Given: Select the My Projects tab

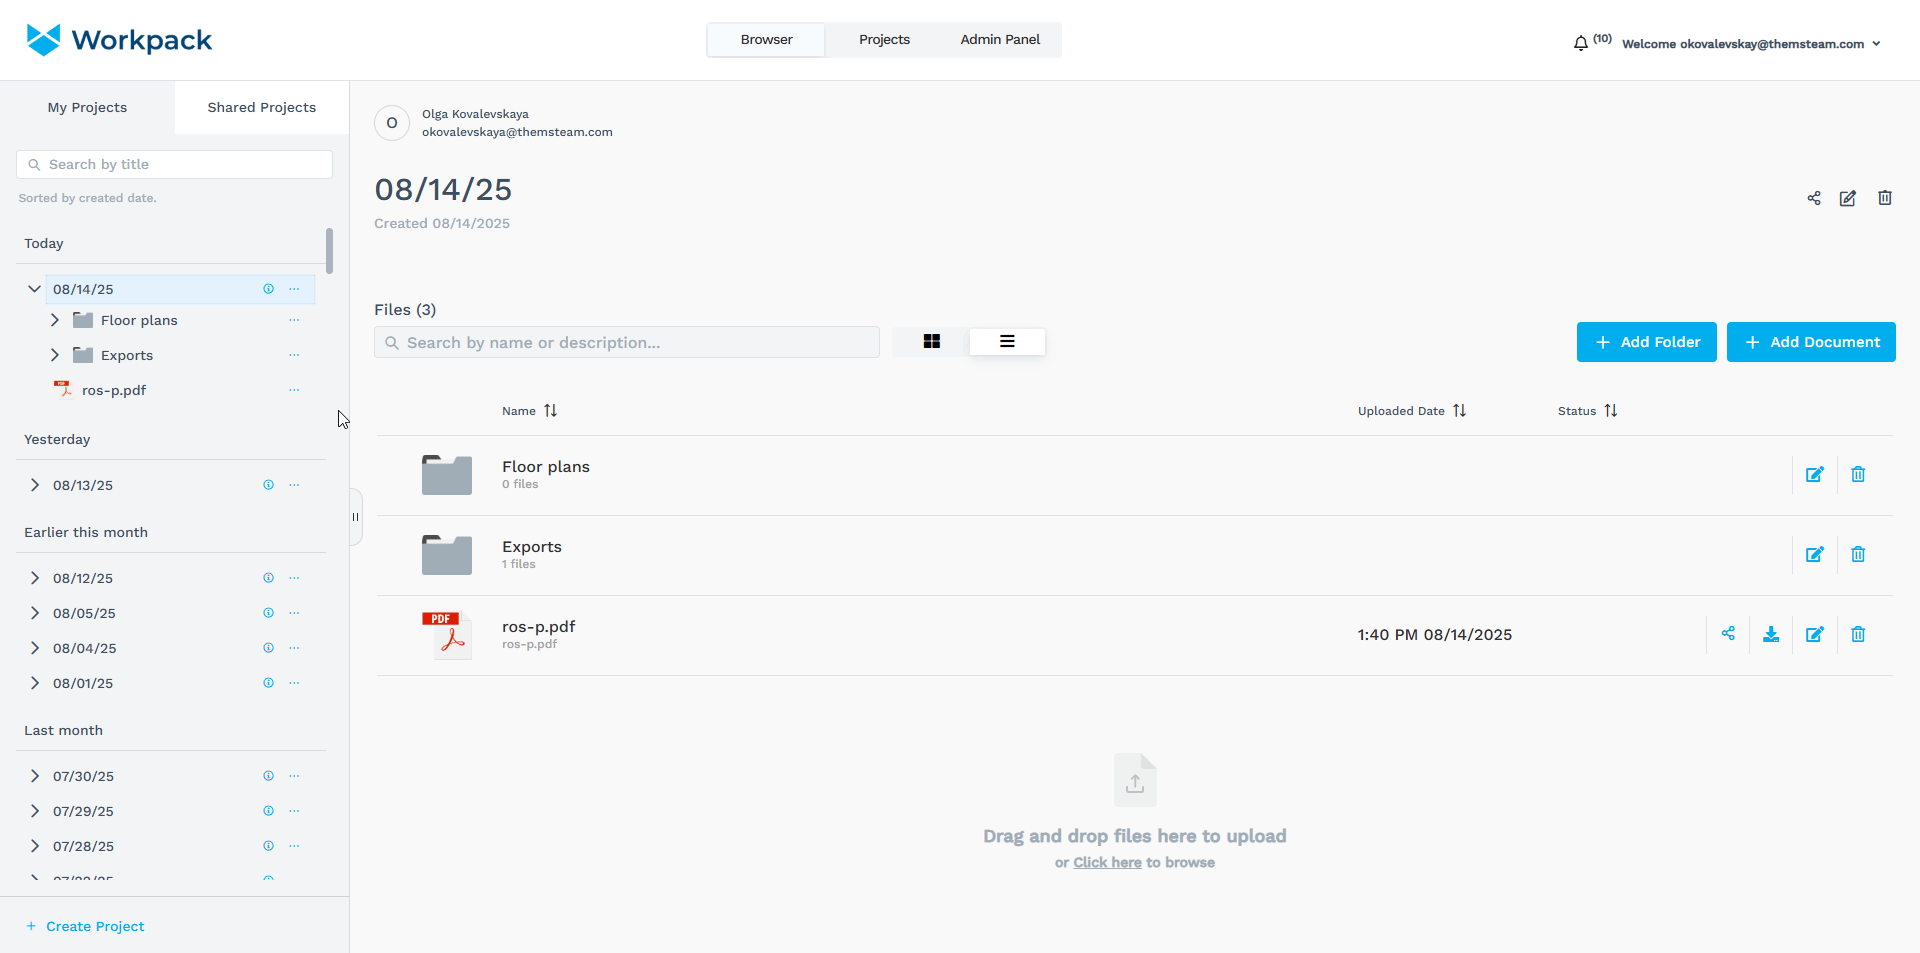Looking at the screenshot, I should [87, 107].
